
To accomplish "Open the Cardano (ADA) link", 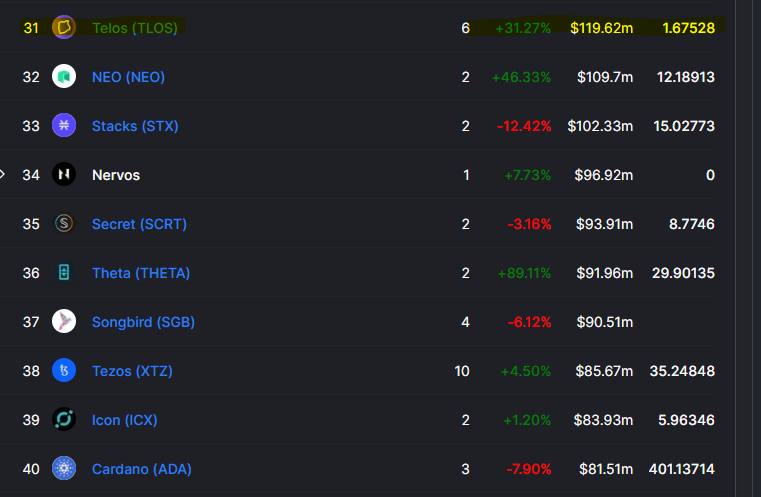I will [x=142, y=469].
